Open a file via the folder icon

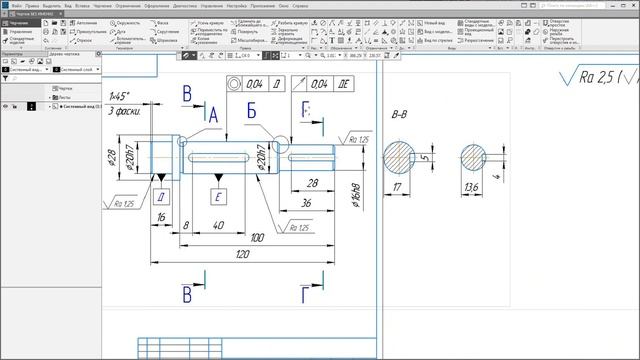(x=54, y=23)
